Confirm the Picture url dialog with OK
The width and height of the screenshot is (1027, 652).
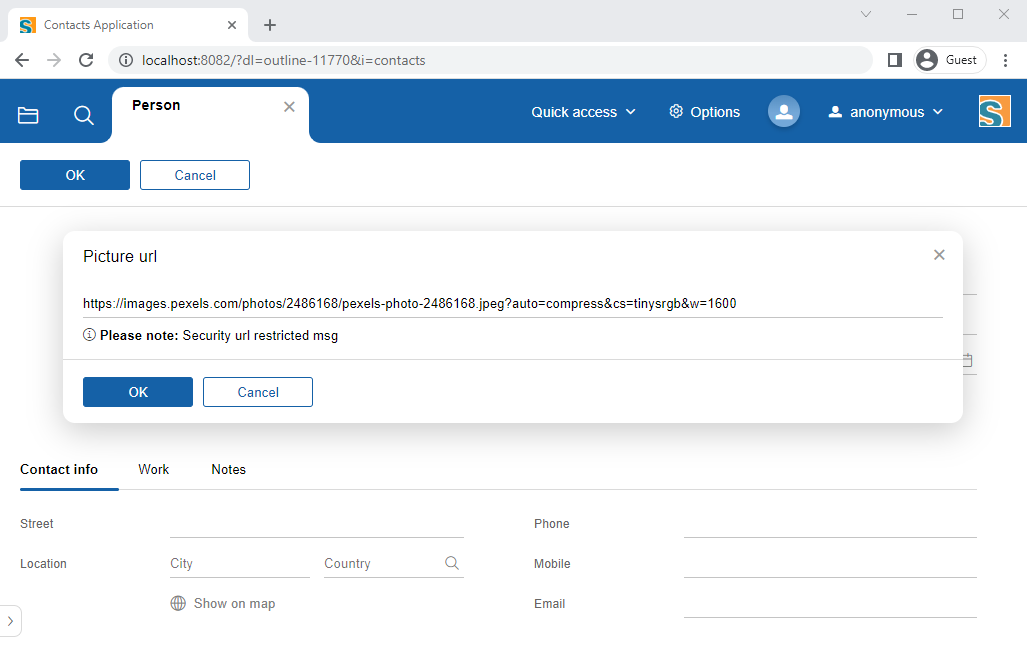click(x=138, y=392)
